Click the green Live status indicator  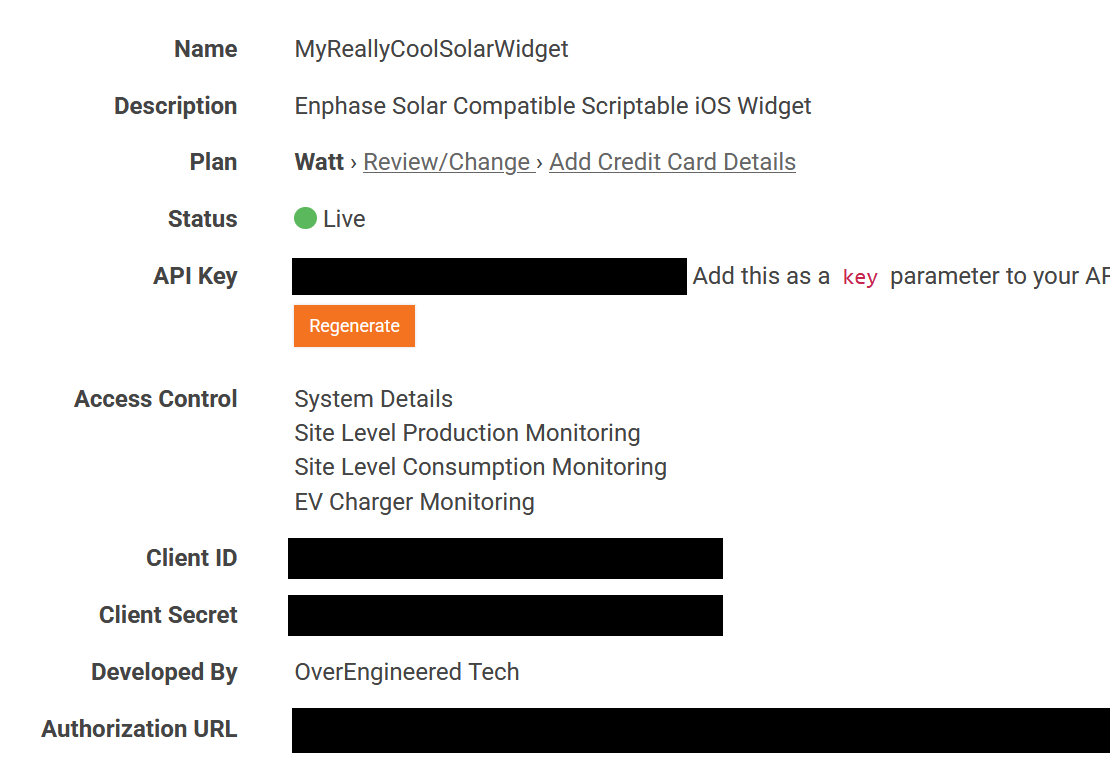pos(305,218)
